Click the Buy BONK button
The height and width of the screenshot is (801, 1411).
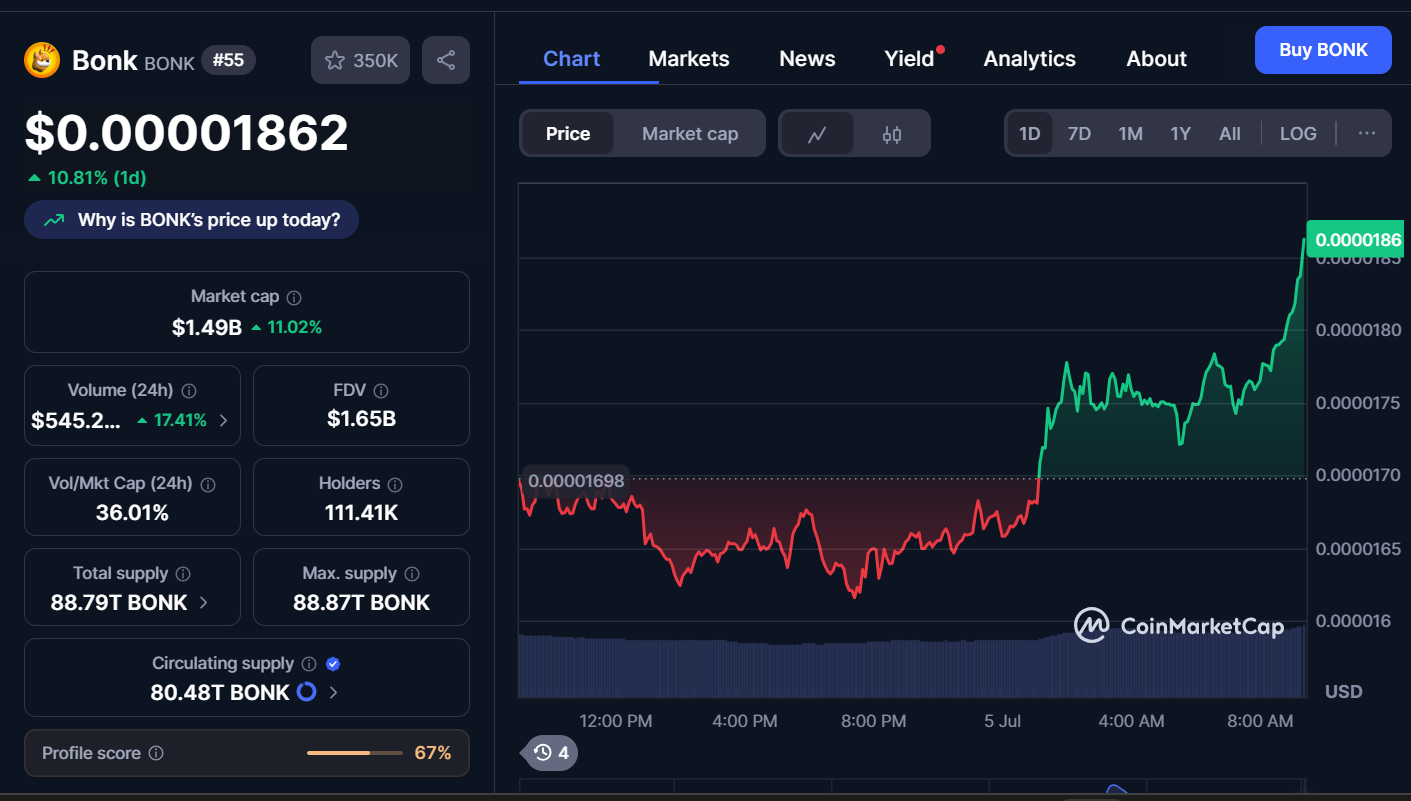click(1323, 50)
